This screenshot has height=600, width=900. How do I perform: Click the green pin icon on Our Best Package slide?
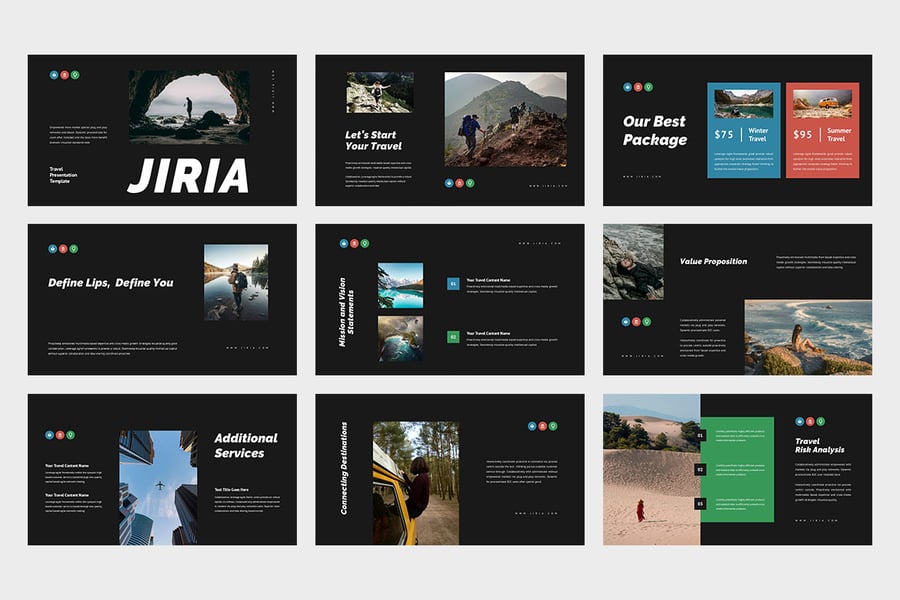coord(649,87)
